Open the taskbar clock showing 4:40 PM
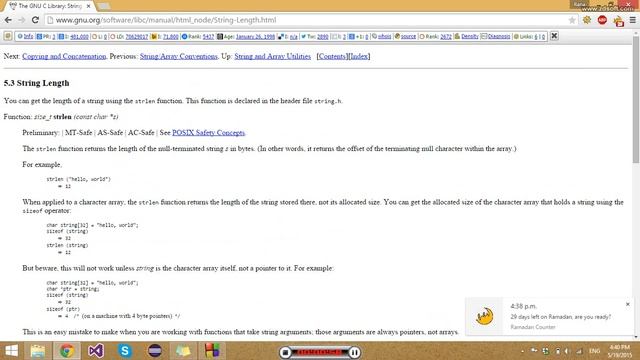The width and height of the screenshot is (640, 360). click(620, 351)
